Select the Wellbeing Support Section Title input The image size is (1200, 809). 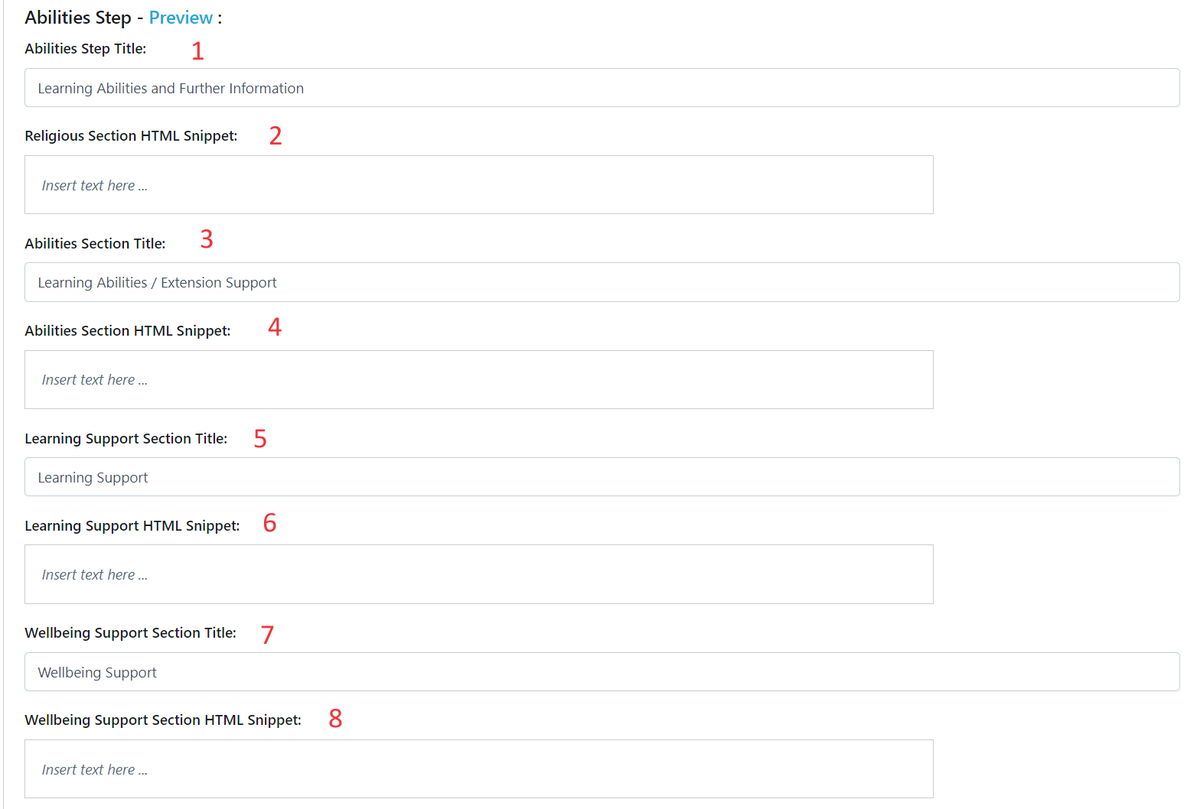tap(602, 672)
